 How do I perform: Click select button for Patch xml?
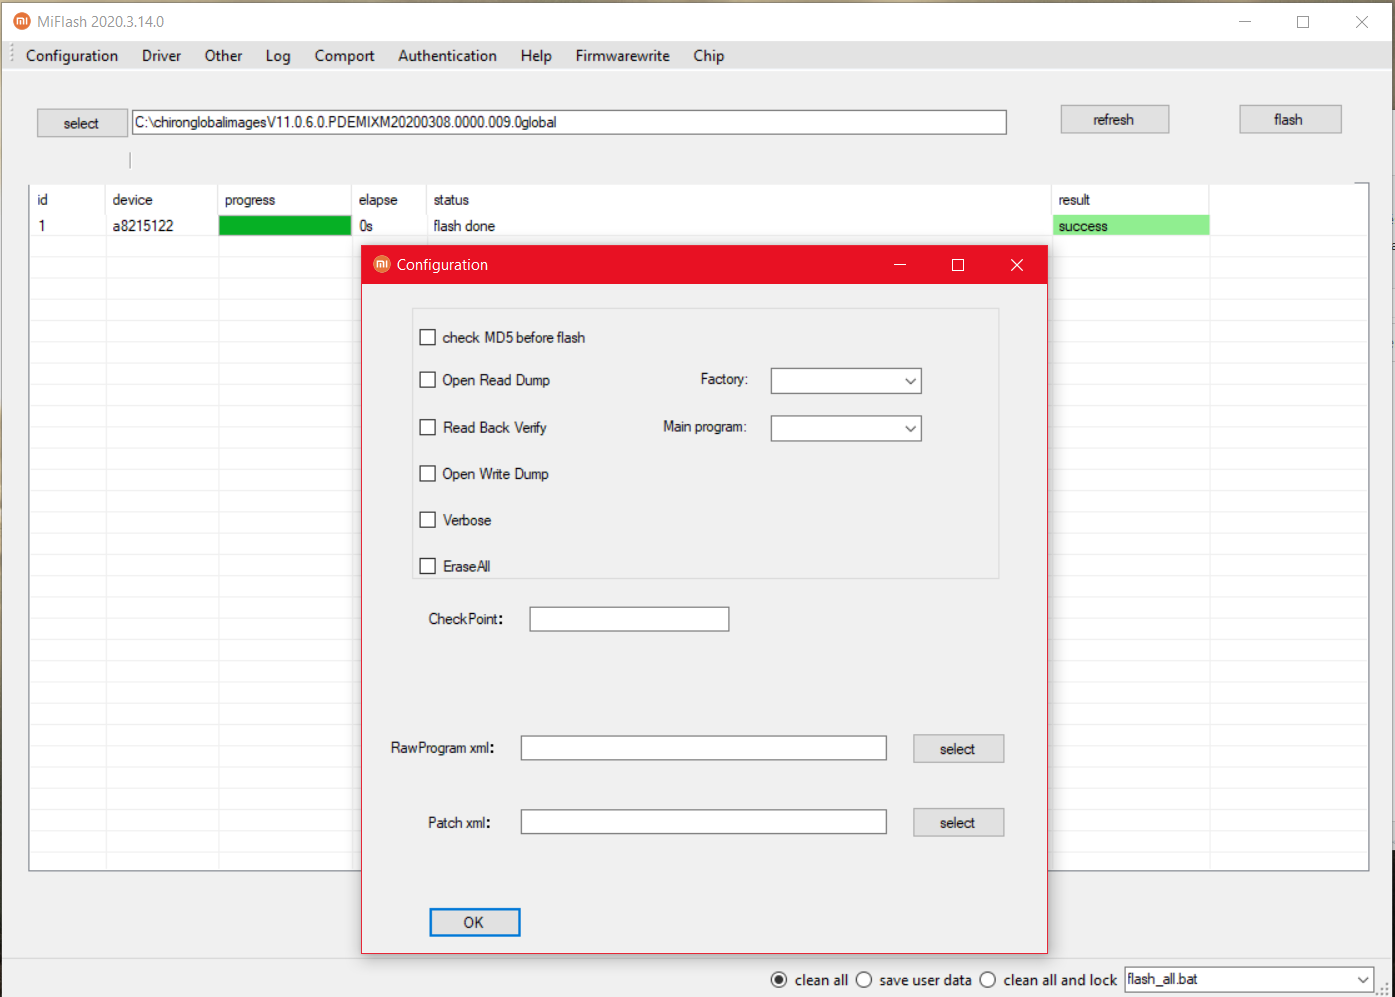pyautogui.click(x=958, y=823)
